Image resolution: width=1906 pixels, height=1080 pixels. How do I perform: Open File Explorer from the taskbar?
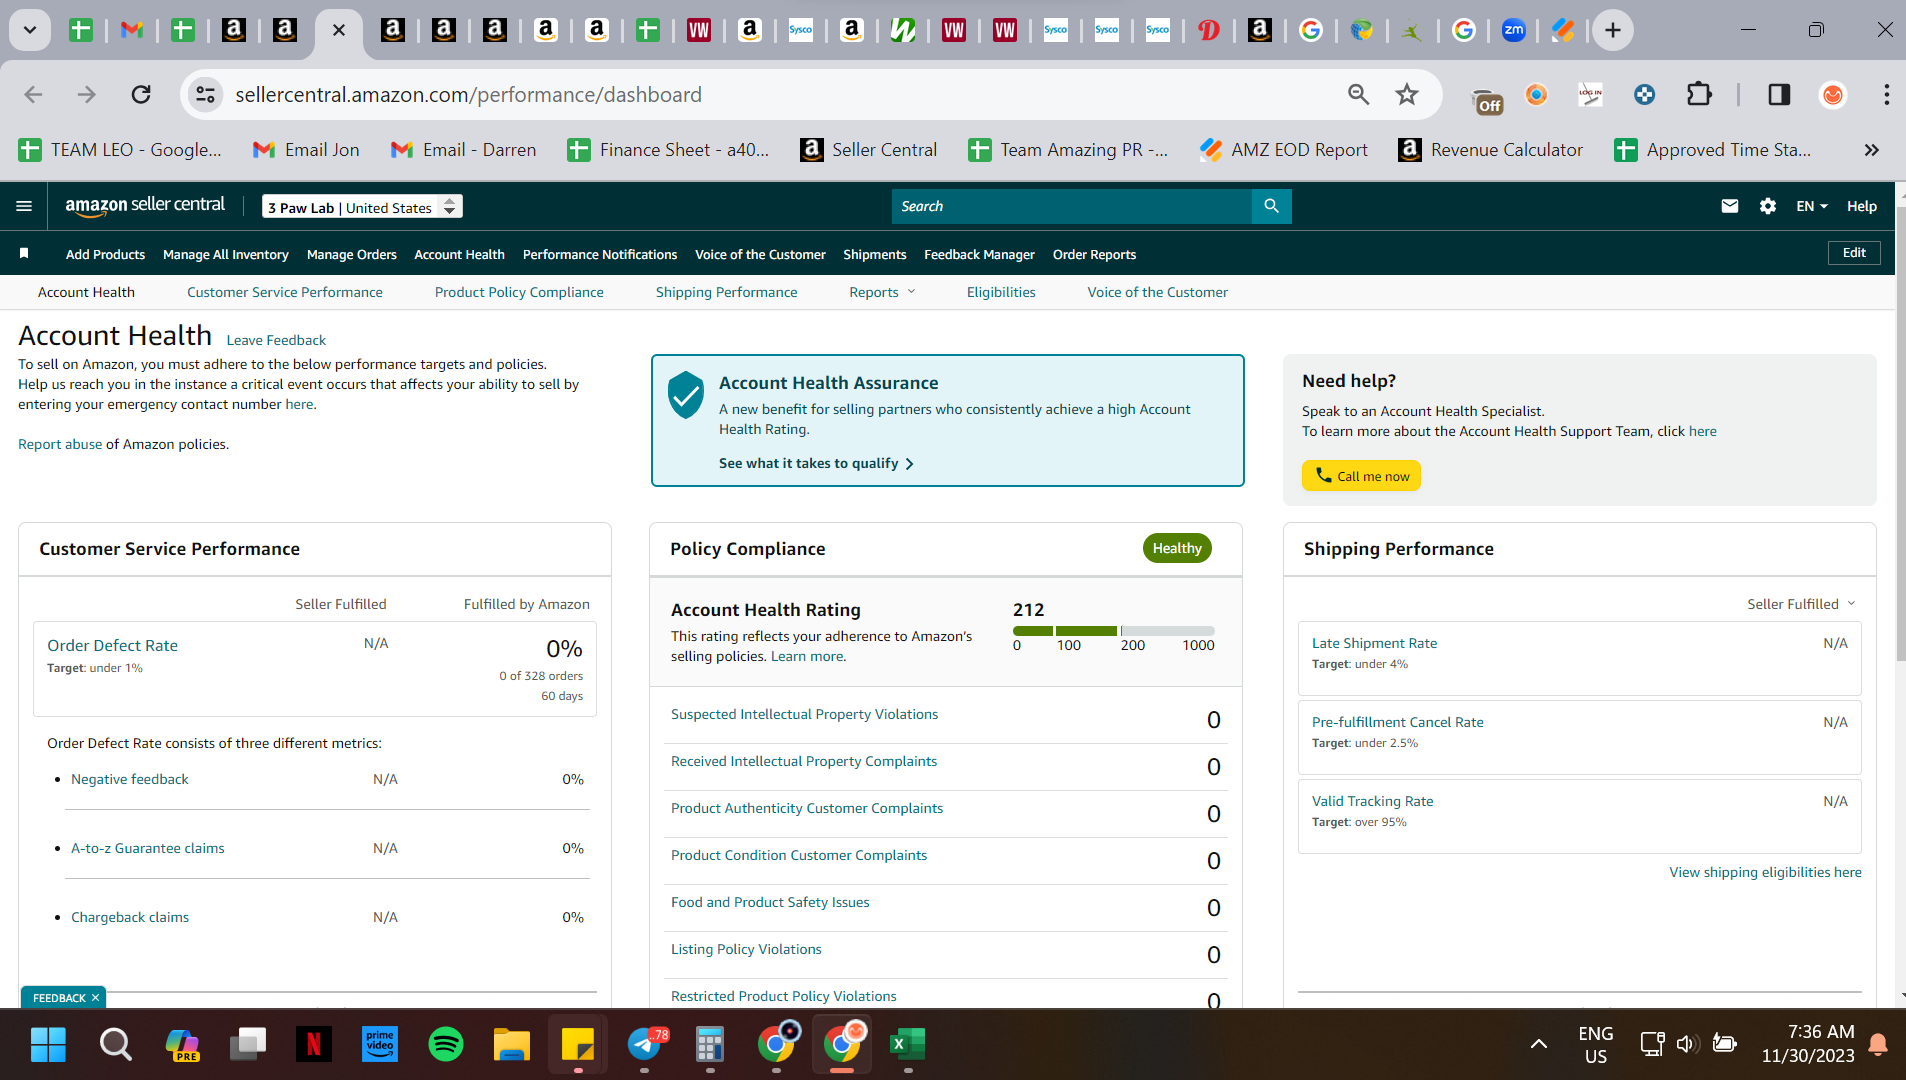point(511,1045)
